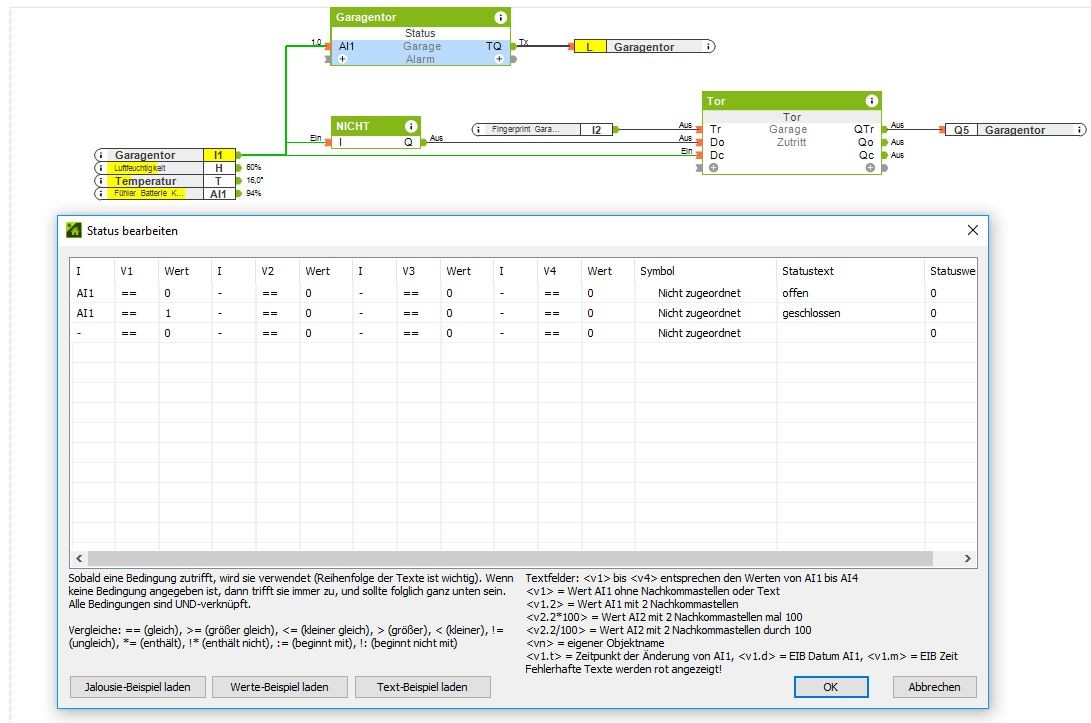Screen dimensions: 1091x723
Task: Click the Loxone icon in Status bearbeiten title
Action: pos(74,230)
